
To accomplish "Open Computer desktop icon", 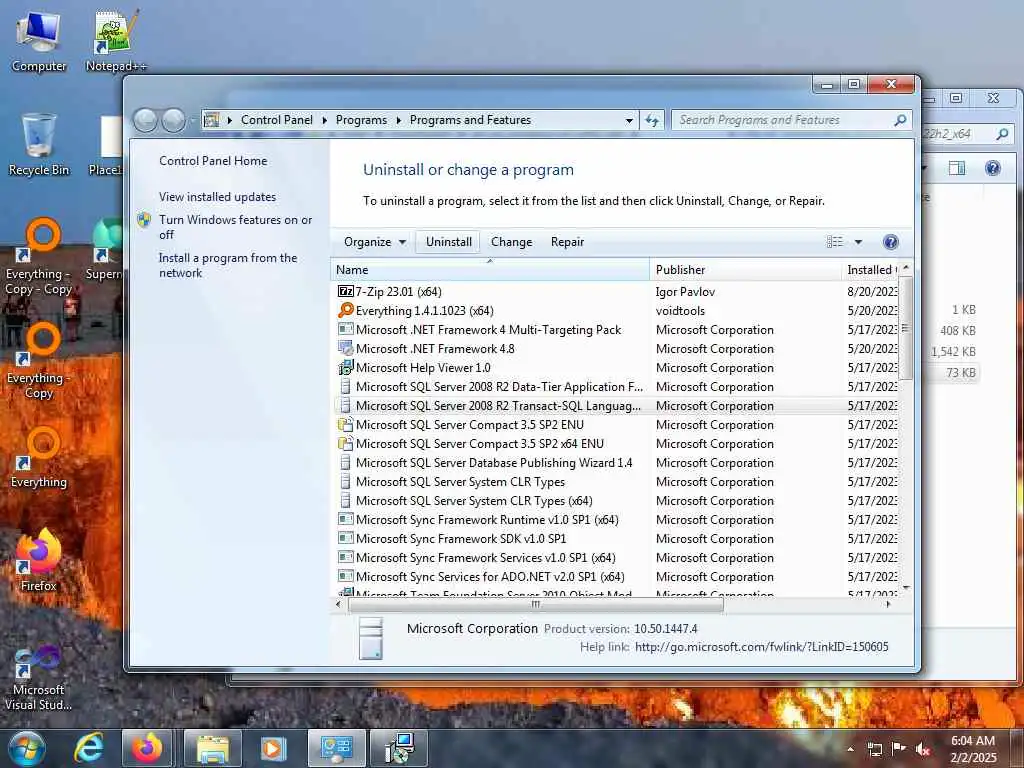I will [x=39, y=41].
